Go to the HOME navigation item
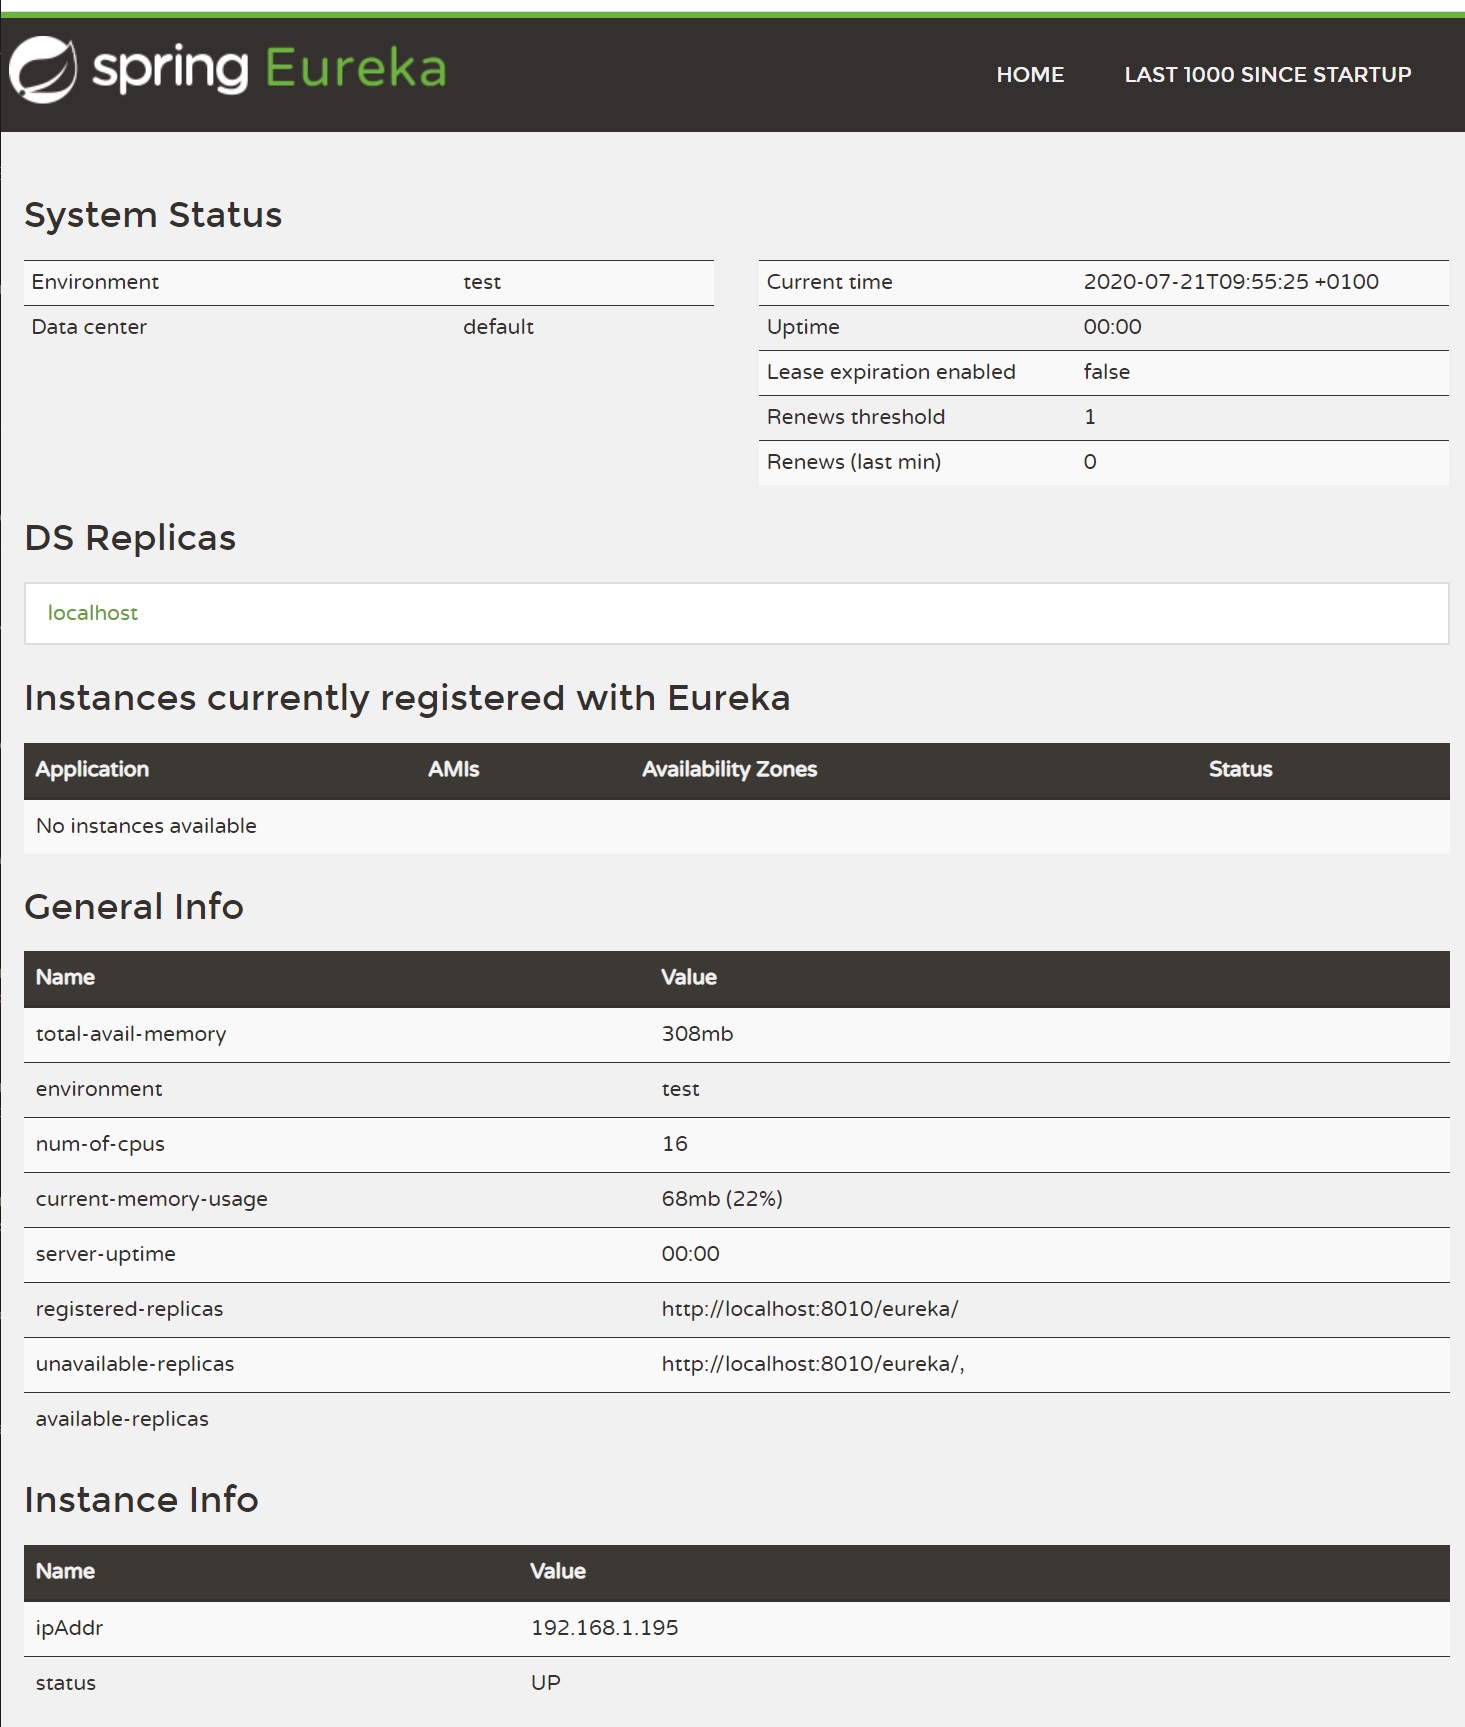The image size is (1465, 1727). click(x=1029, y=75)
